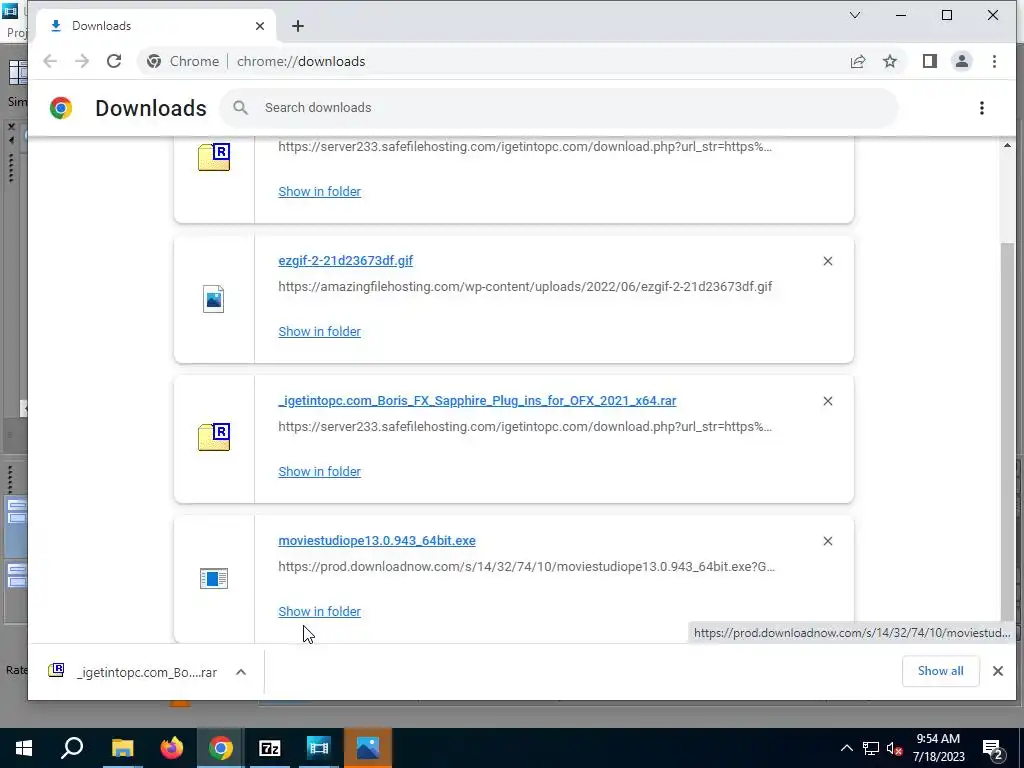Expand options chevron for _igetintopc.com_Bo....rar in the download shelf
Viewport: 1024px width, 768px height.
coord(241,672)
